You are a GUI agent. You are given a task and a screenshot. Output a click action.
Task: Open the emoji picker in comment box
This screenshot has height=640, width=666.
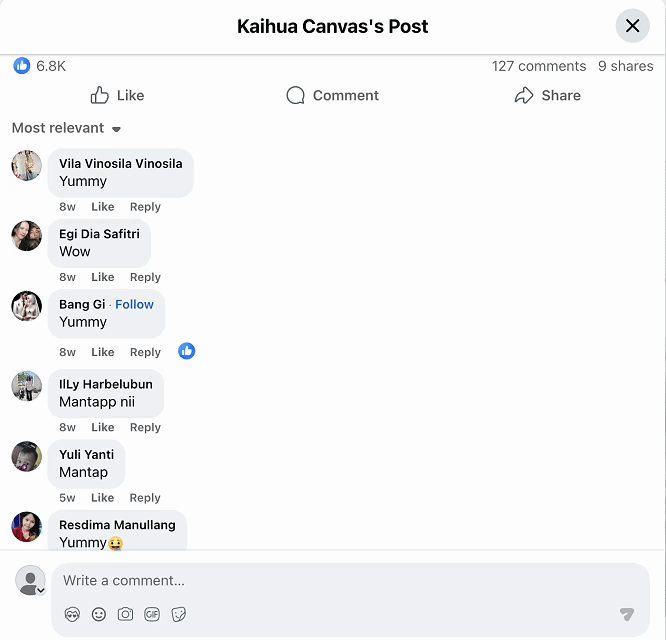[99, 614]
